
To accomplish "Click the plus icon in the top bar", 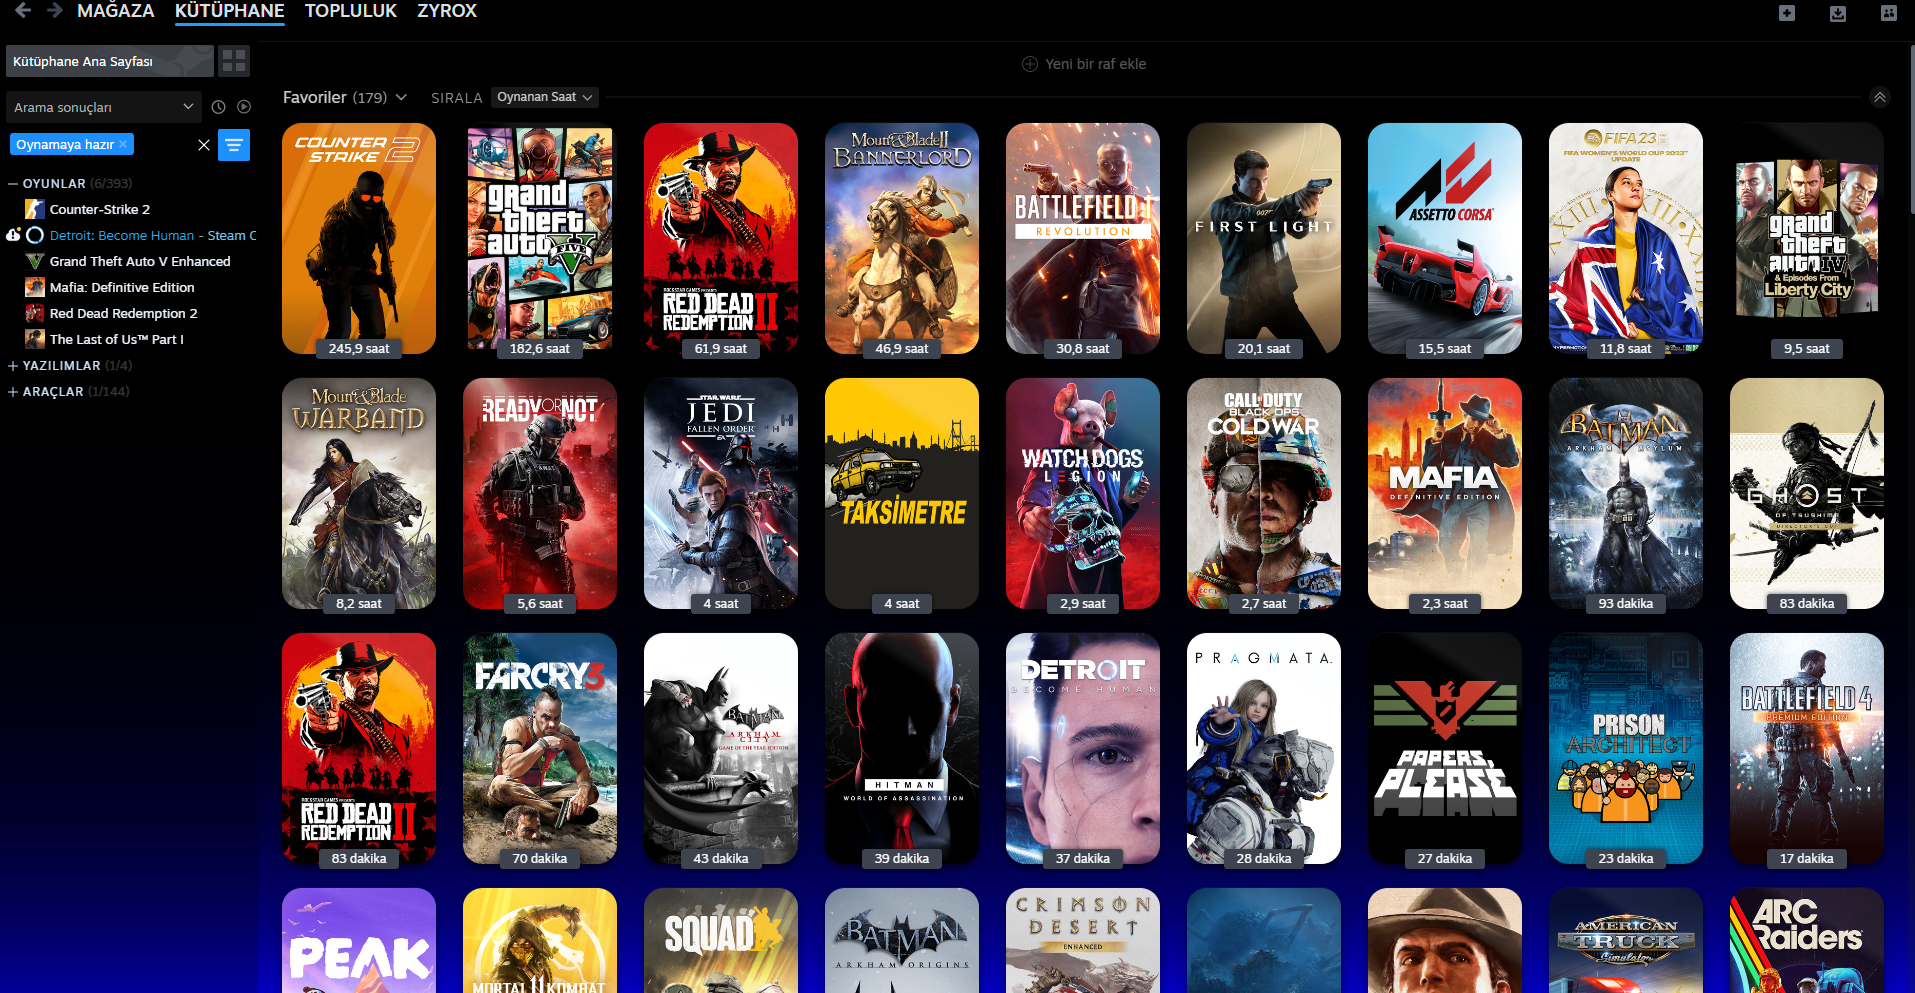I will [x=1787, y=13].
